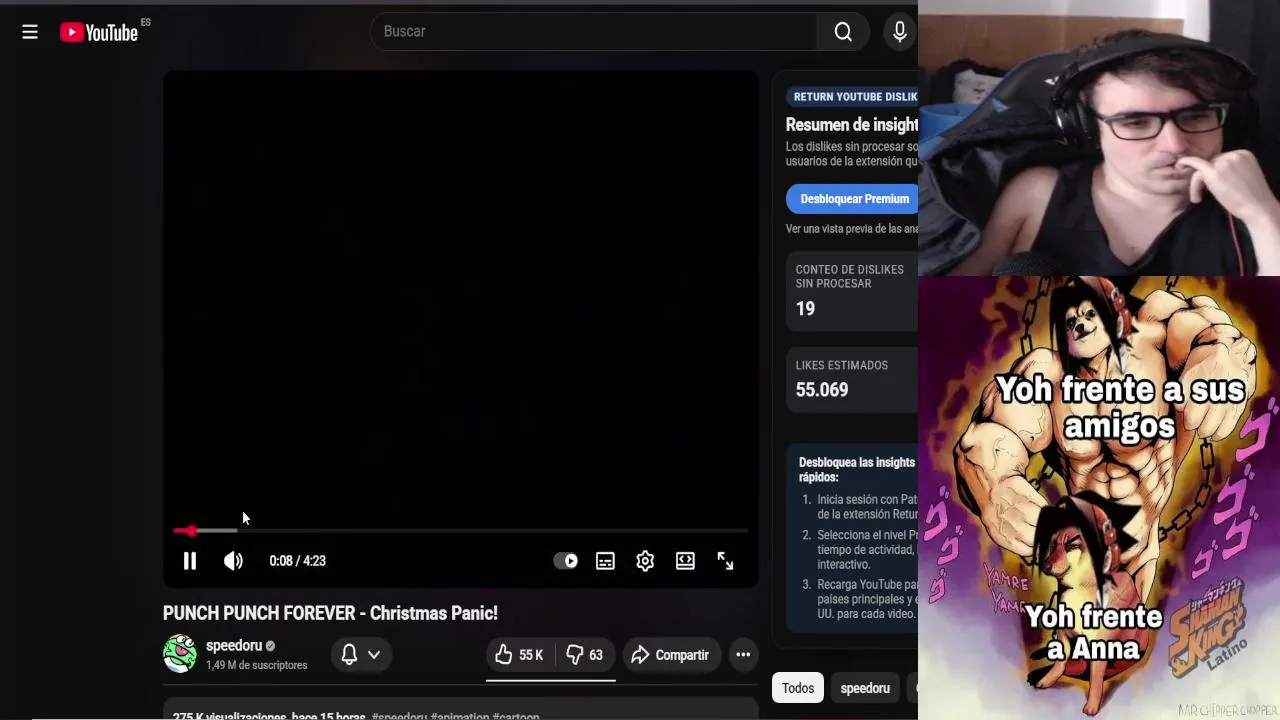This screenshot has width=1280, height=720.
Task: Start voice search with the microphone
Action: click(x=900, y=32)
